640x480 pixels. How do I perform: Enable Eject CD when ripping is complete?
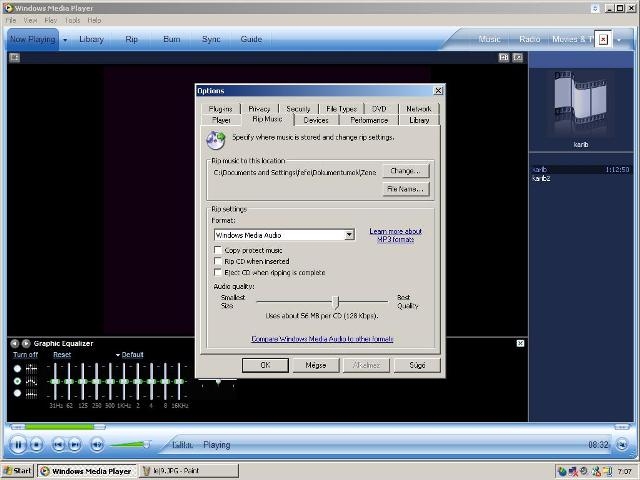click(x=218, y=272)
